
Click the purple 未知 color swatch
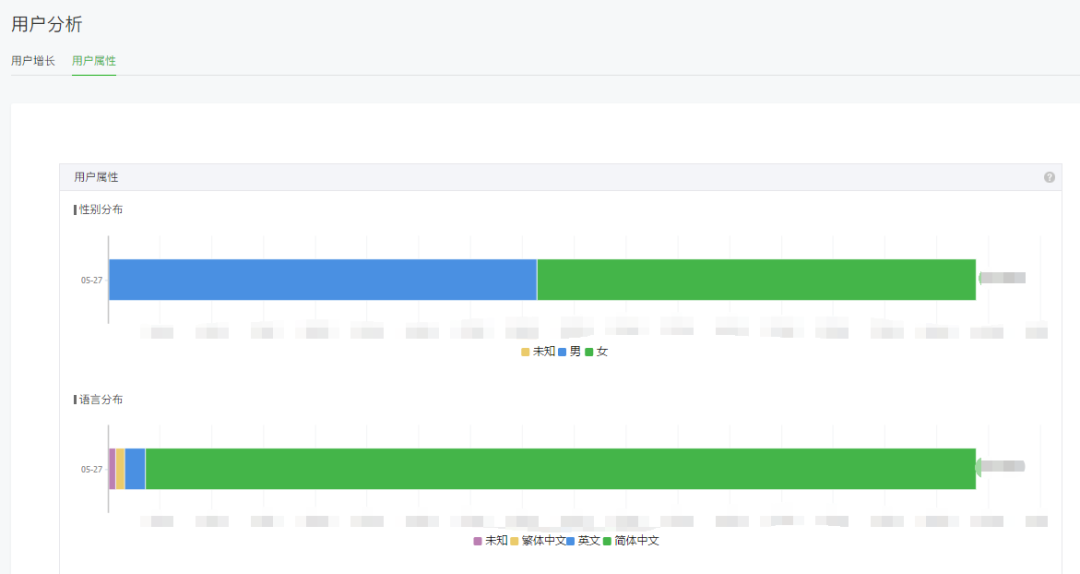pyautogui.click(x=477, y=542)
